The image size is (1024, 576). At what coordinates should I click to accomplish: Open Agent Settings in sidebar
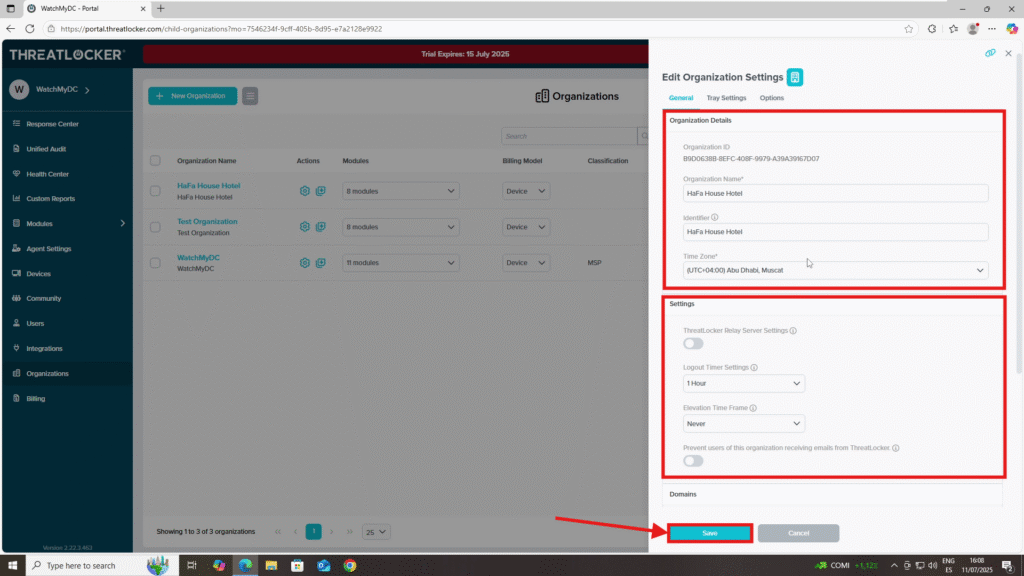pyautogui.click(x=48, y=249)
